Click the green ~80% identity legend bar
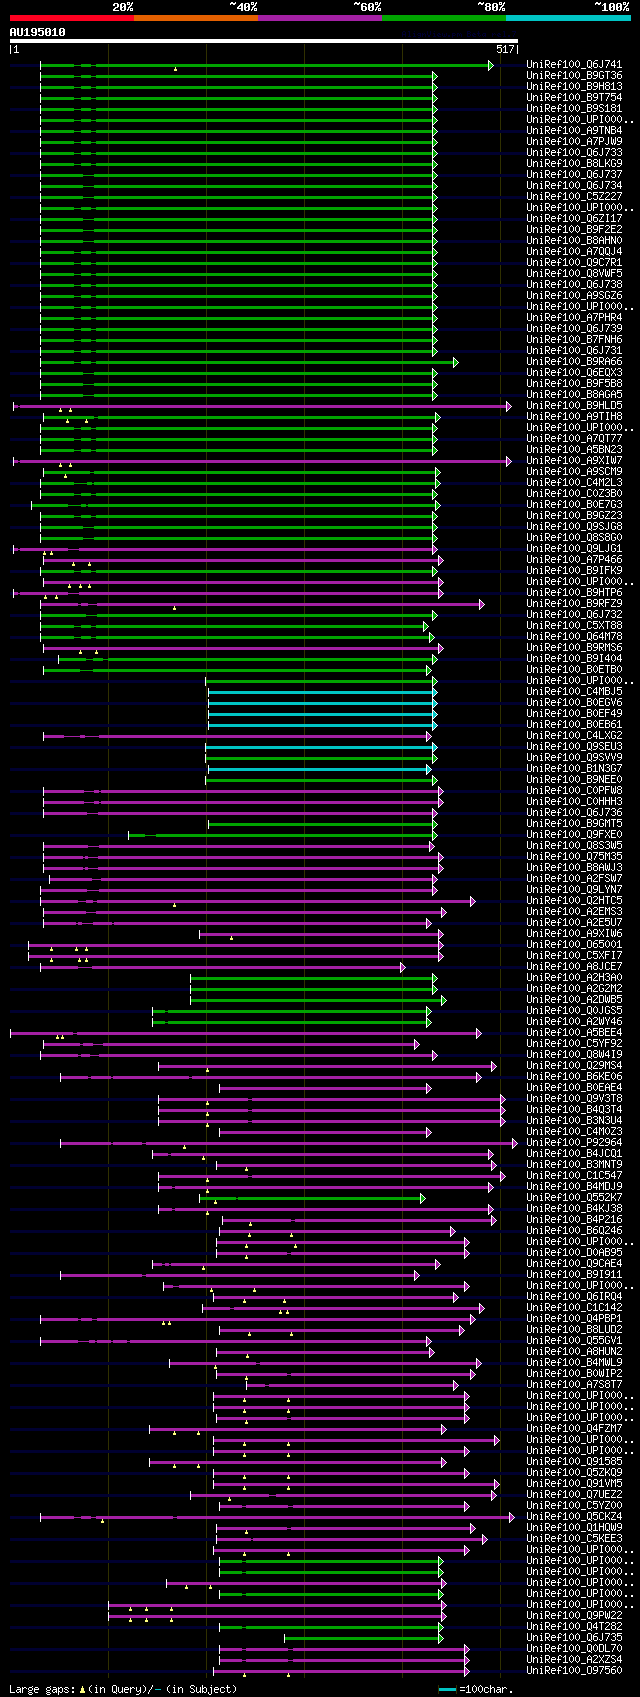The image size is (640, 1697). tap(443, 18)
